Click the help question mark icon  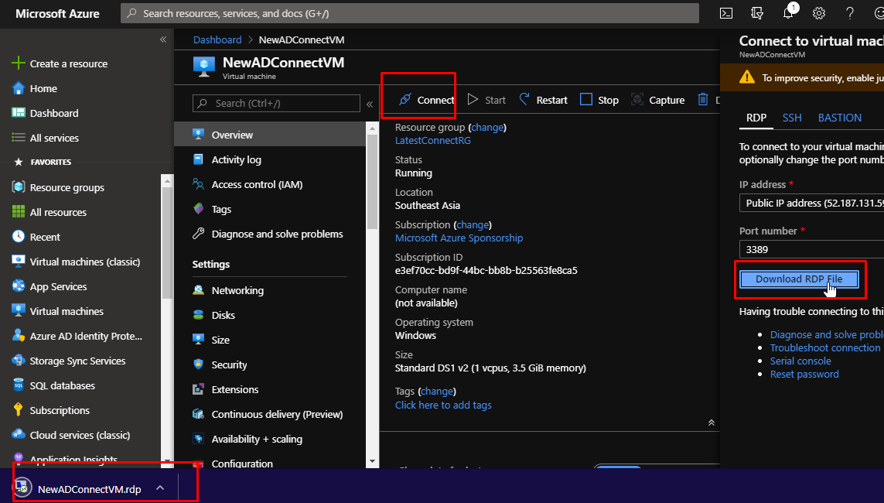(850, 14)
